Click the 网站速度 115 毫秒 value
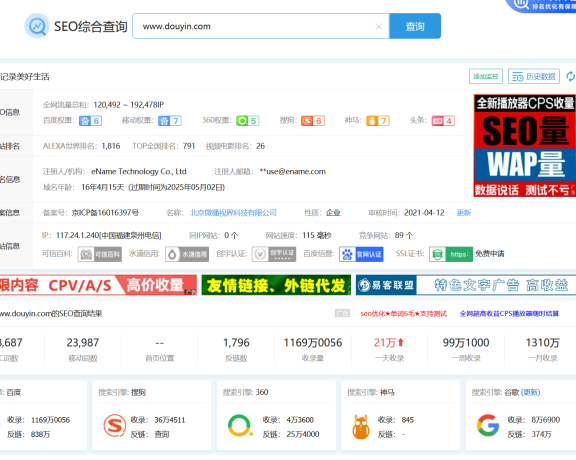576x460 pixels. [317, 236]
